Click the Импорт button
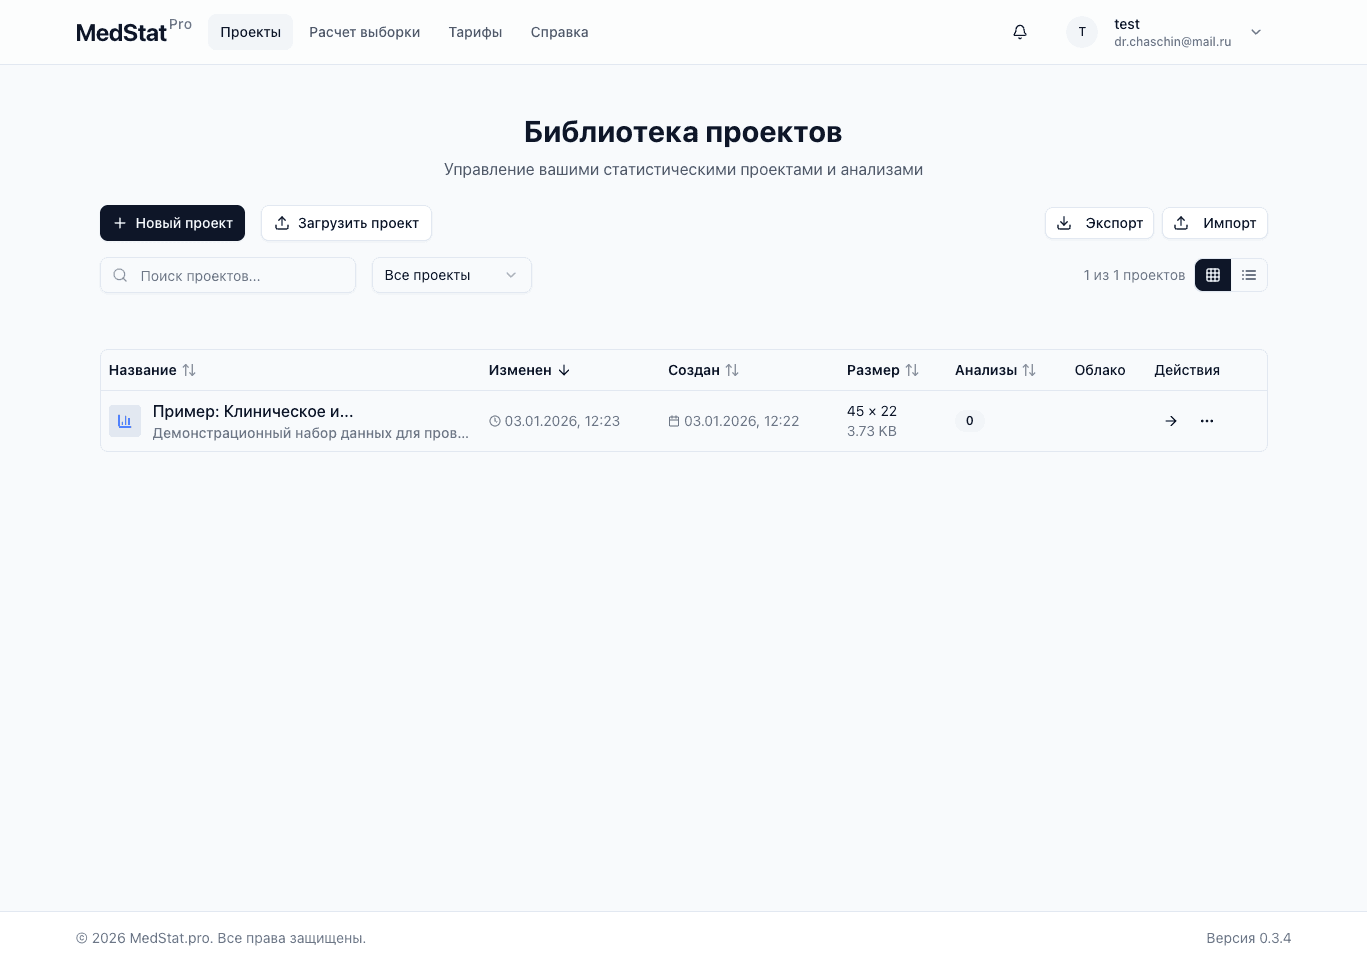The image size is (1367, 964). (x=1214, y=223)
